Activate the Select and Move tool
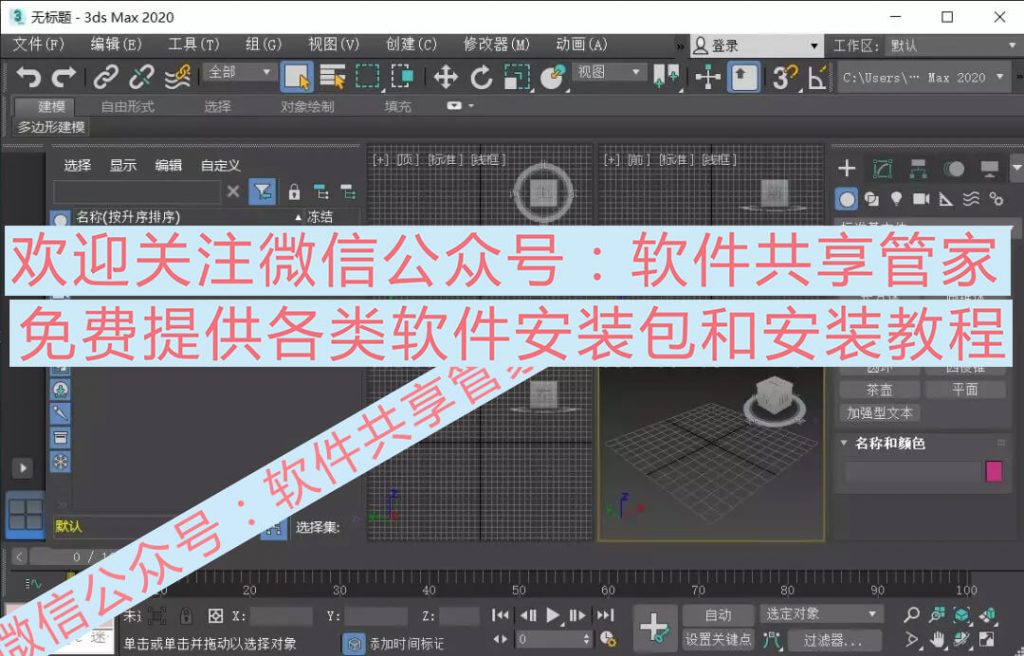 445,77
